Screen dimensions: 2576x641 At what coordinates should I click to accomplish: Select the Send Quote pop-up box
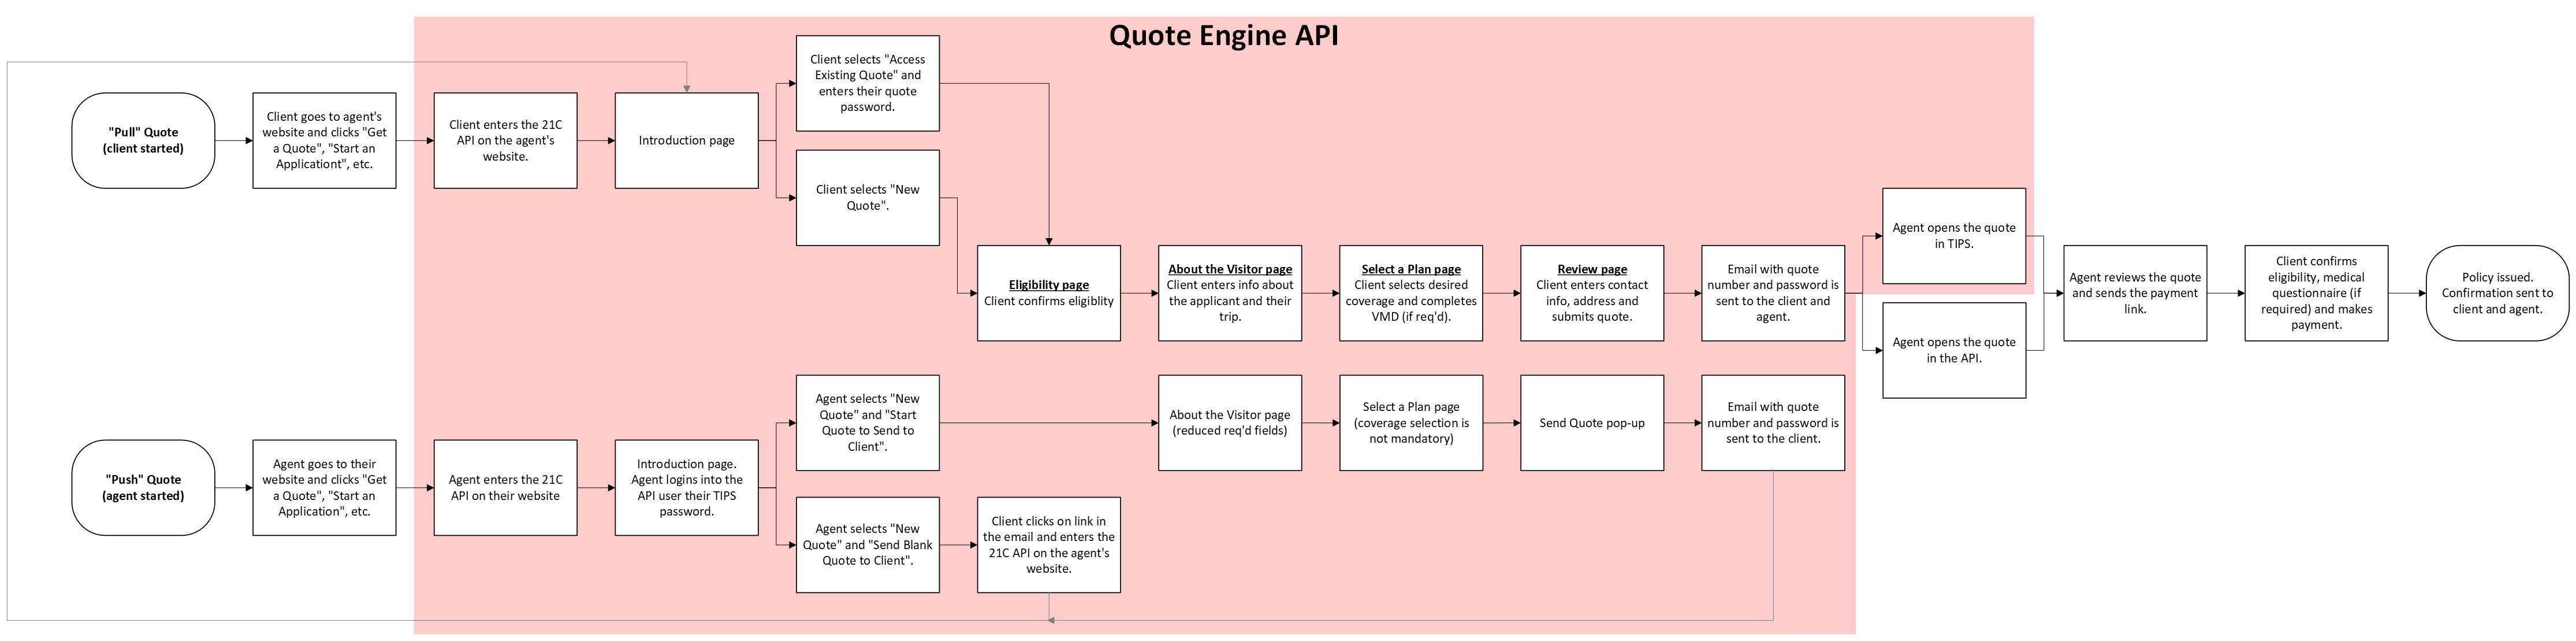click(x=1591, y=423)
